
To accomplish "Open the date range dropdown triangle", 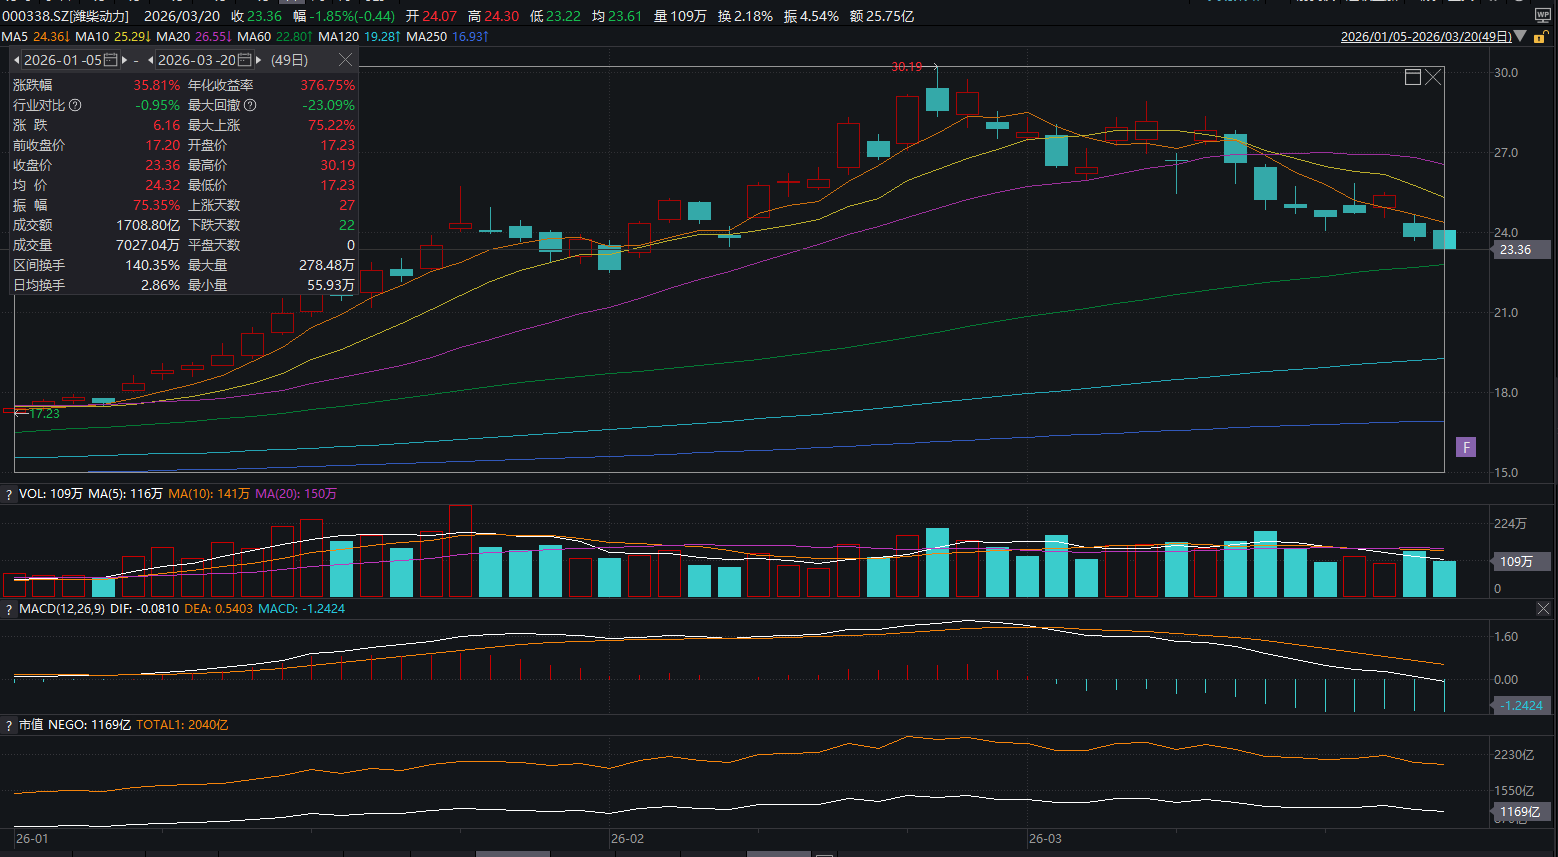I will pos(1521,37).
